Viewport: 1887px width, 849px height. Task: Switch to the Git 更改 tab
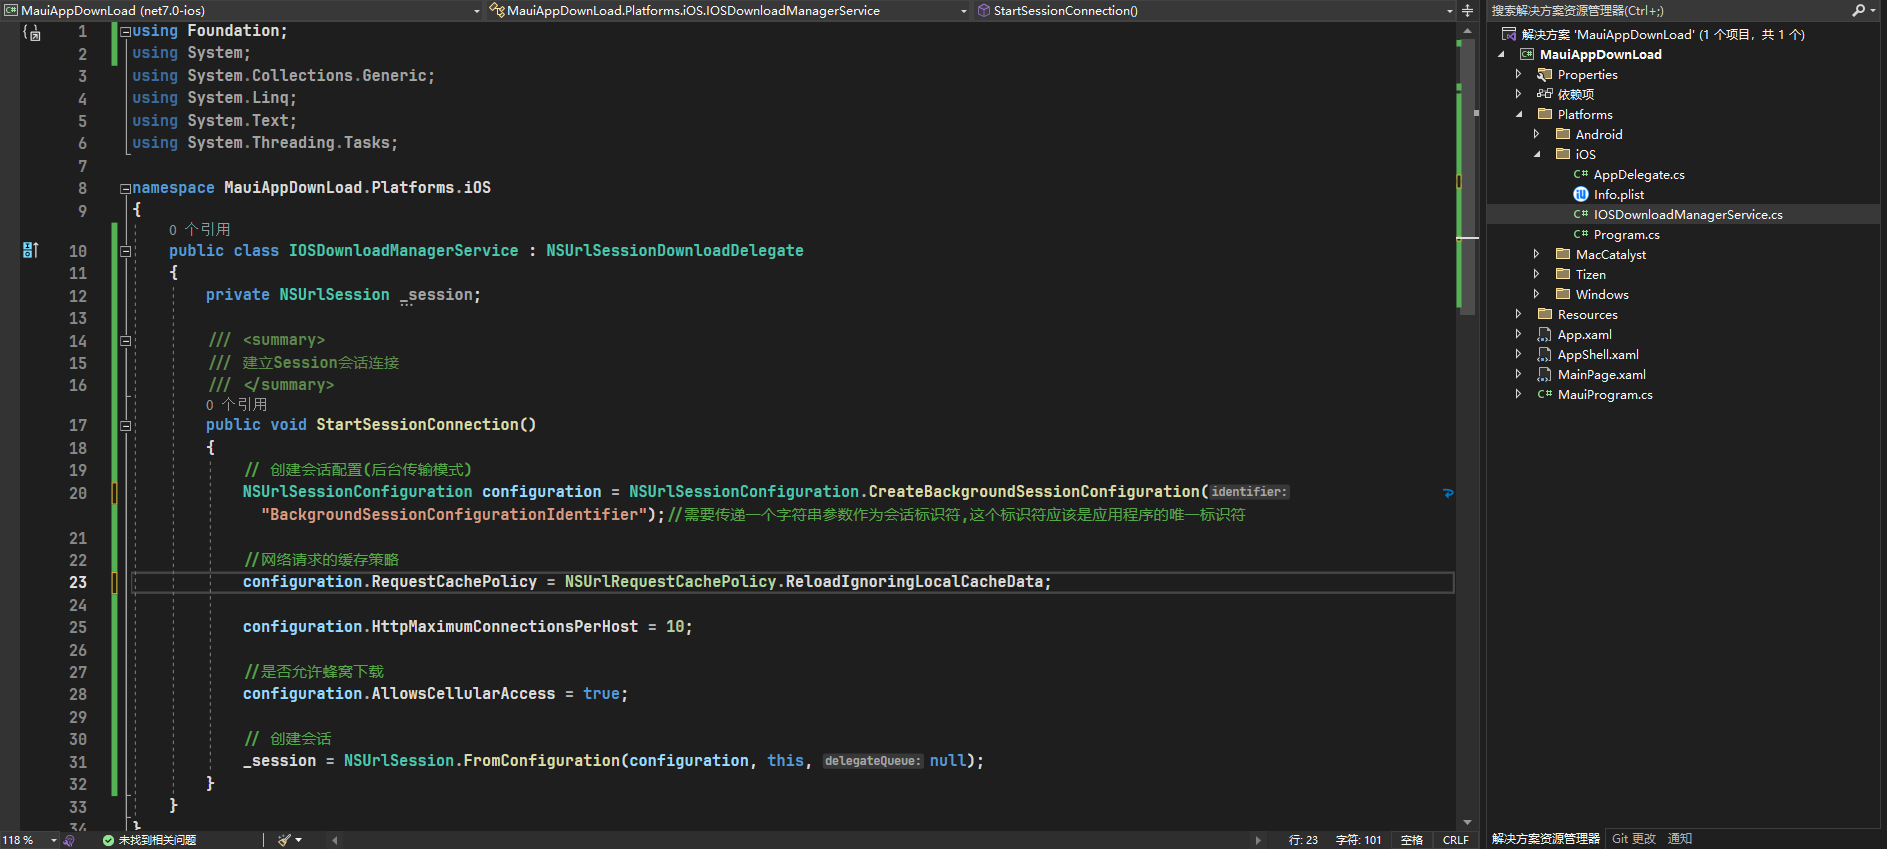click(1634, 839)
